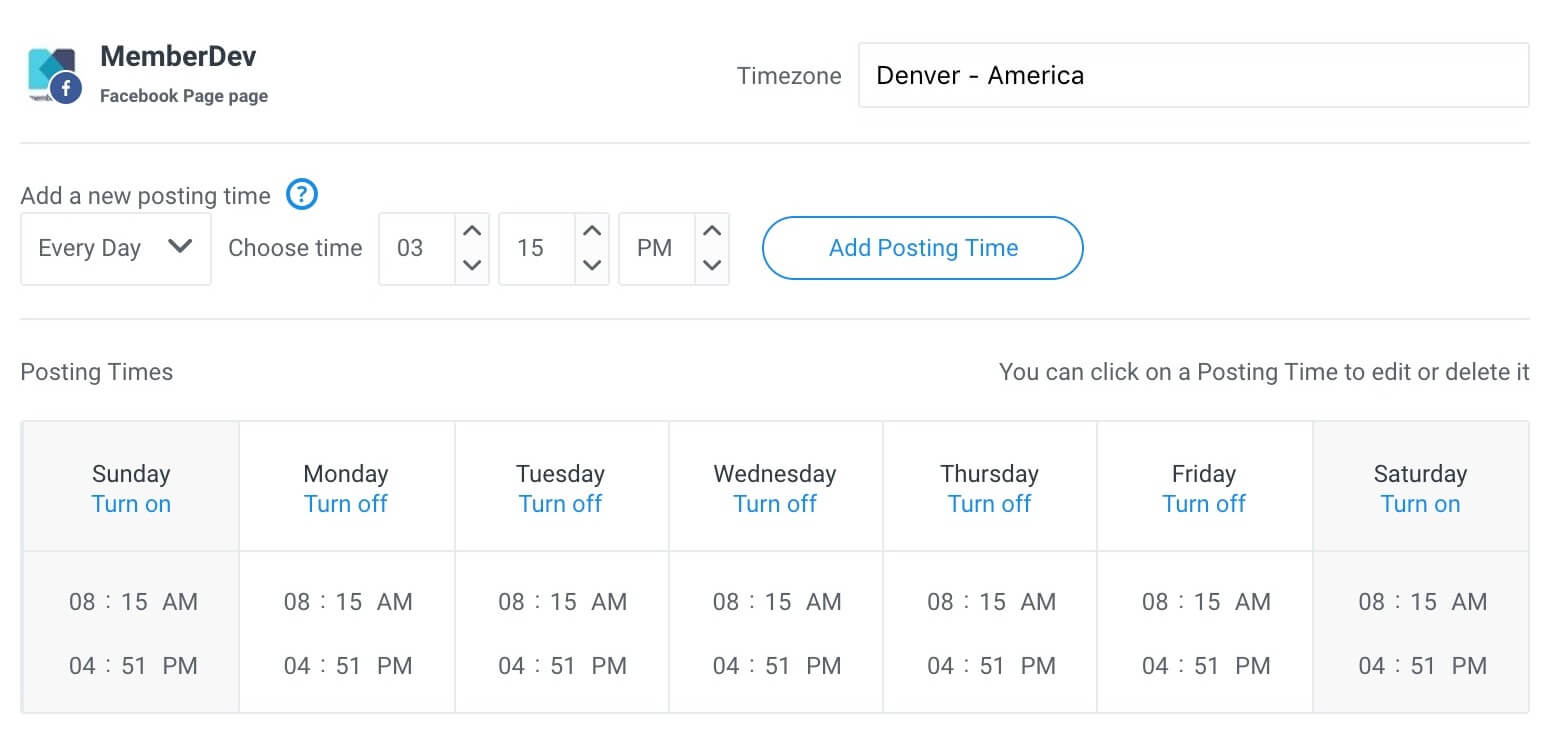Click the minutes field showing 15
Screen dimensions: 1558x754
point(537,248)
